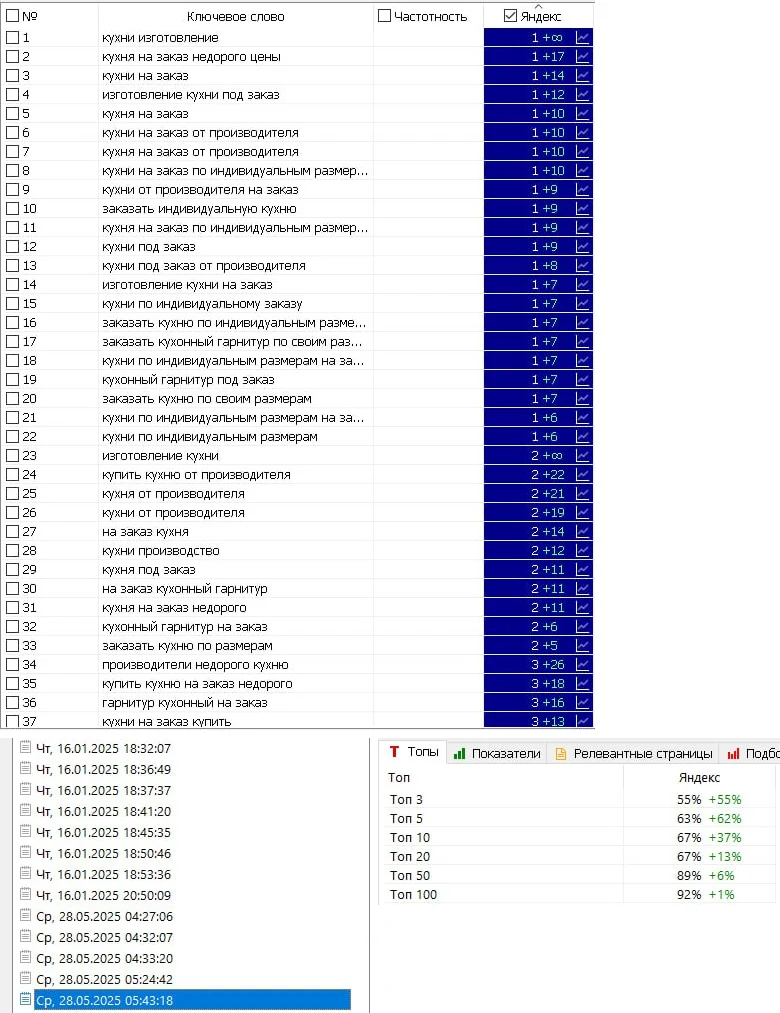Click the Топ 50 value "89%"
Viewport: 780px width, 1013px height.
(x=689, y=876)
